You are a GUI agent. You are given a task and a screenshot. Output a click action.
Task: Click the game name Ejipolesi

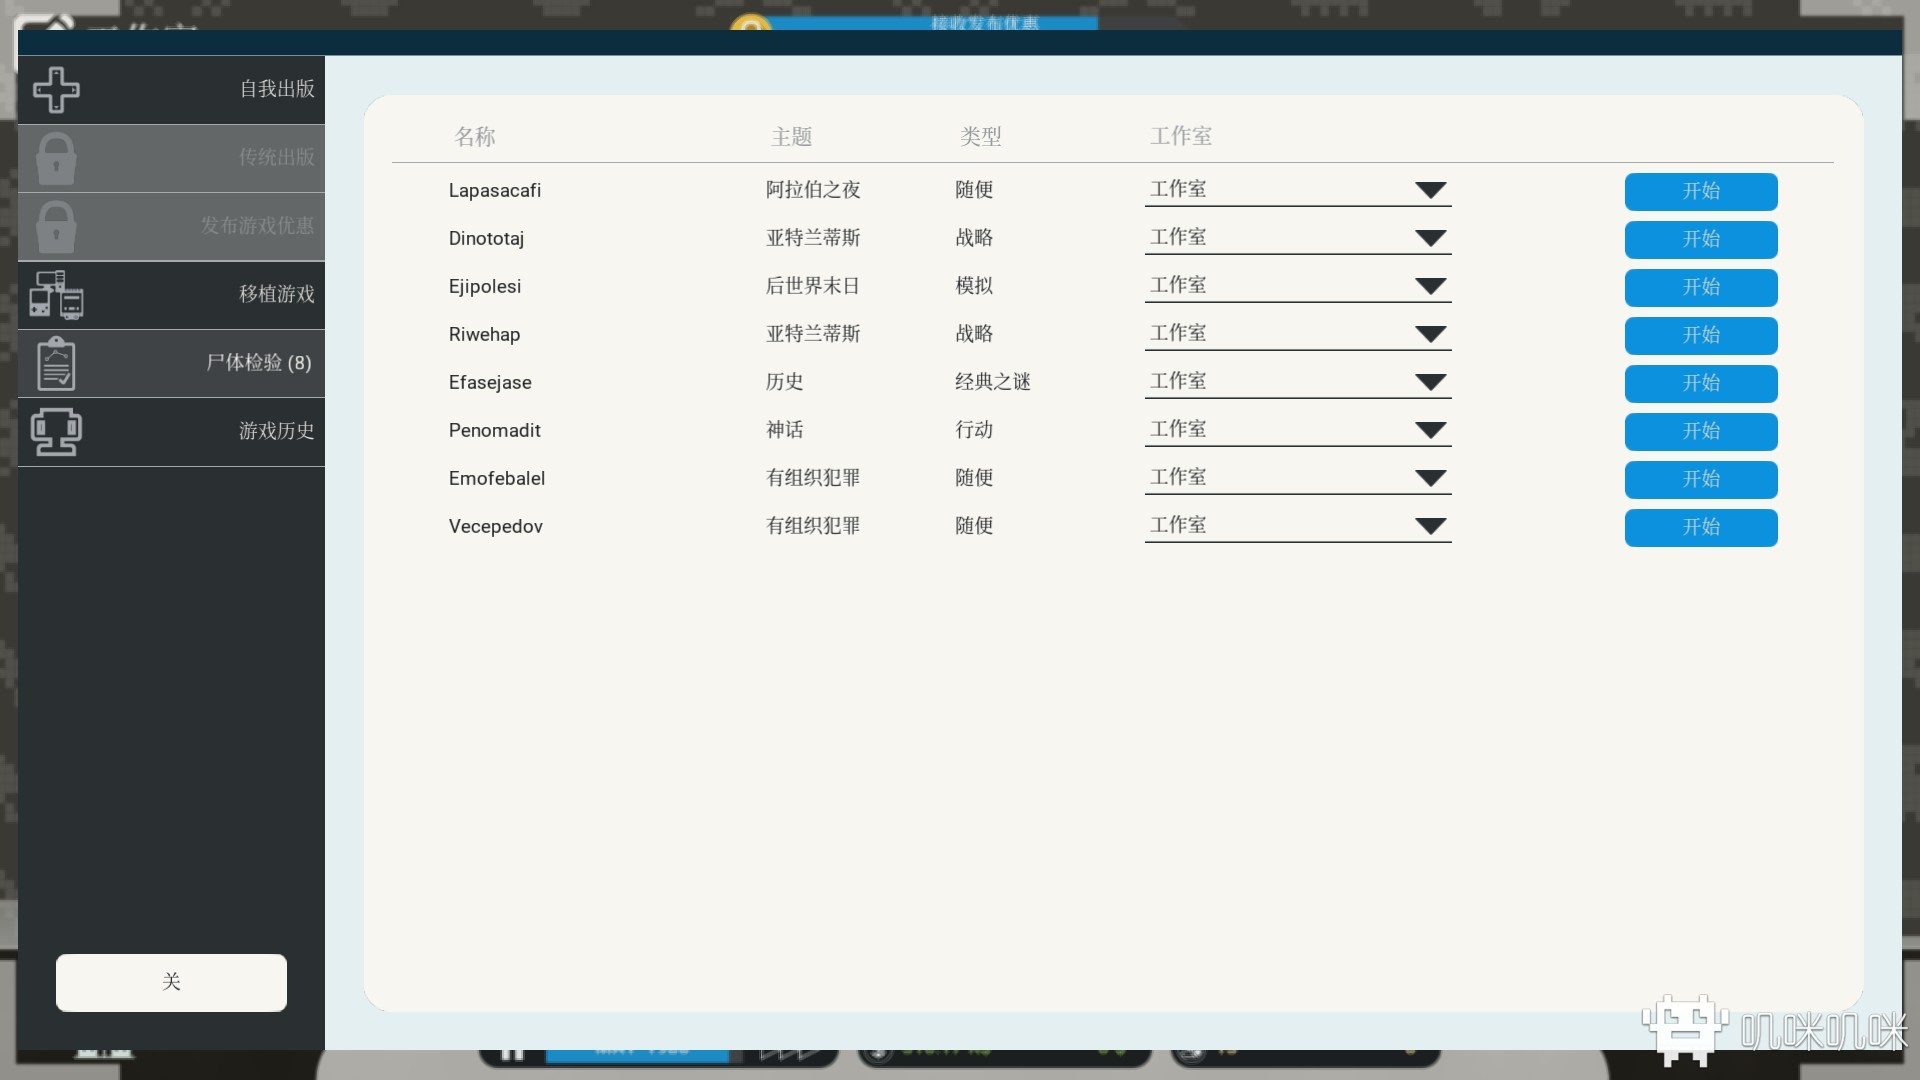(485, 286)
